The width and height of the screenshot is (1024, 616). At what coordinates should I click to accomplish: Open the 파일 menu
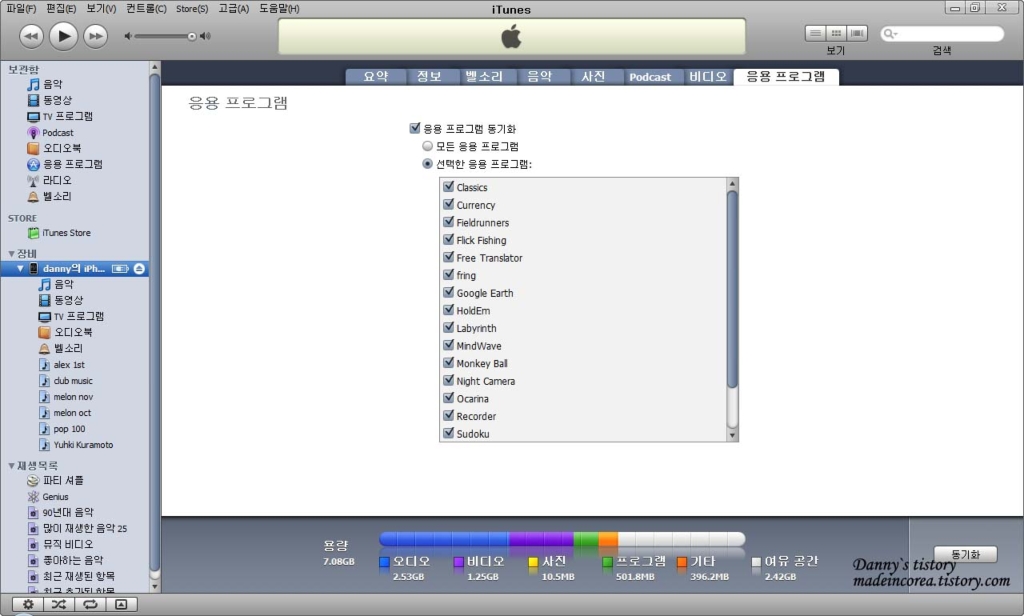click(21, 8)
